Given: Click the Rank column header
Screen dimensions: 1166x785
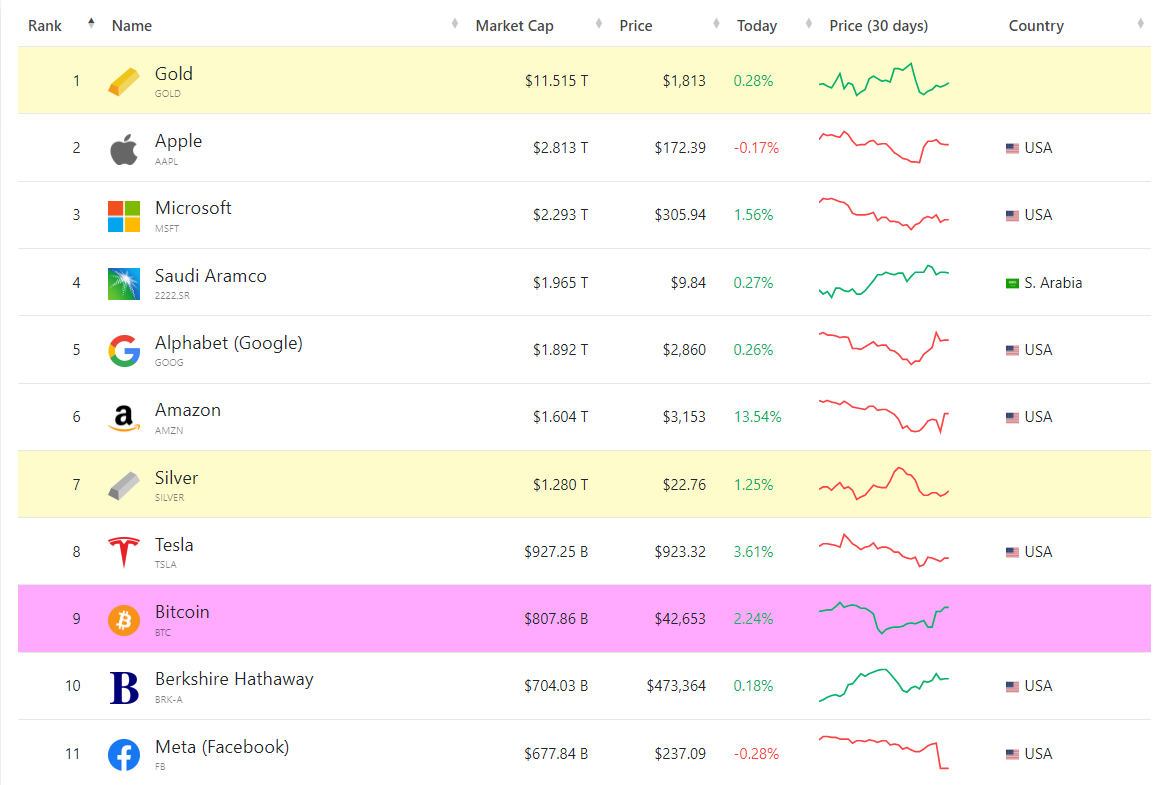Looking at the screenshot, I should [45, 26].
